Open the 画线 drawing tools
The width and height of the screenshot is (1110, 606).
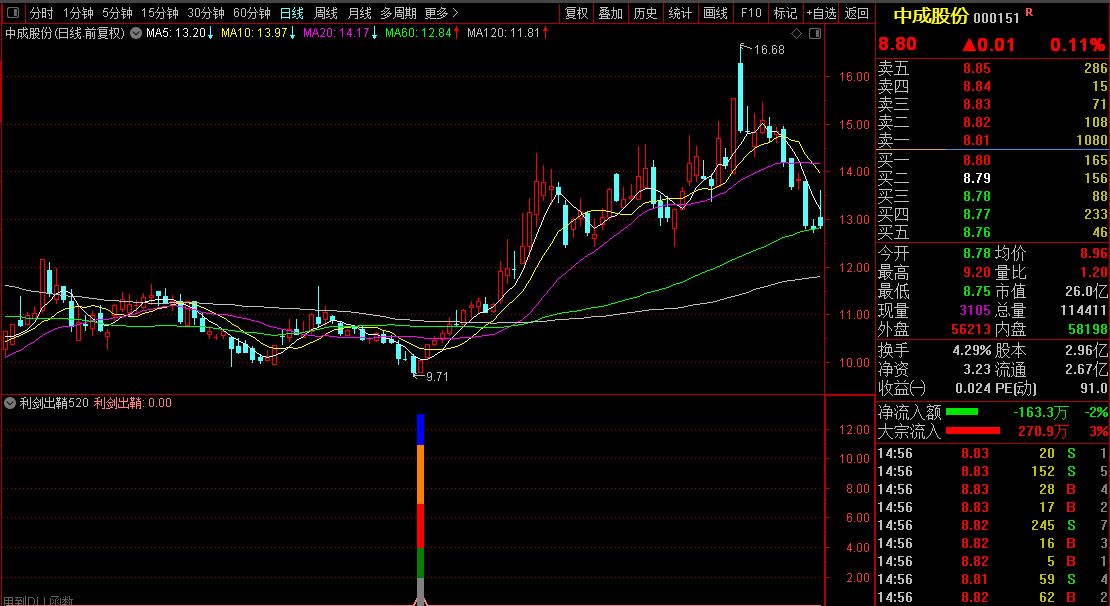(715, 13)
